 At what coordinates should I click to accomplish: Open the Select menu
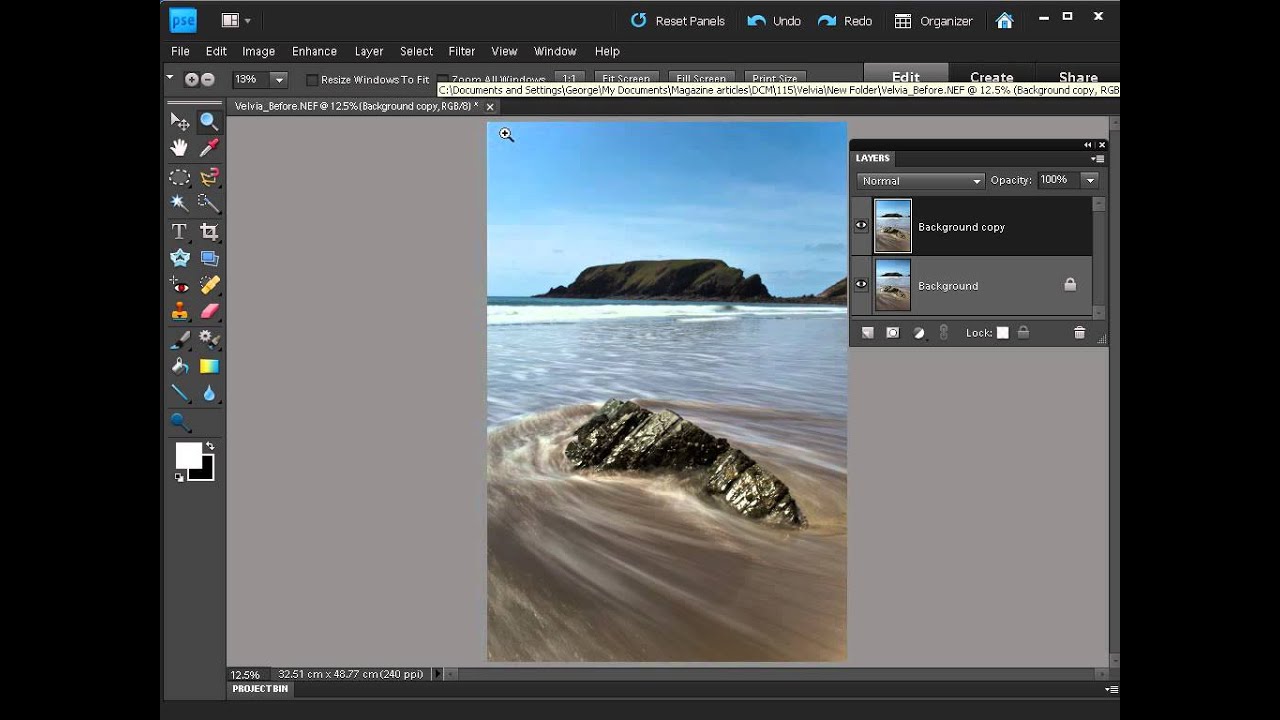coord(416,51)
